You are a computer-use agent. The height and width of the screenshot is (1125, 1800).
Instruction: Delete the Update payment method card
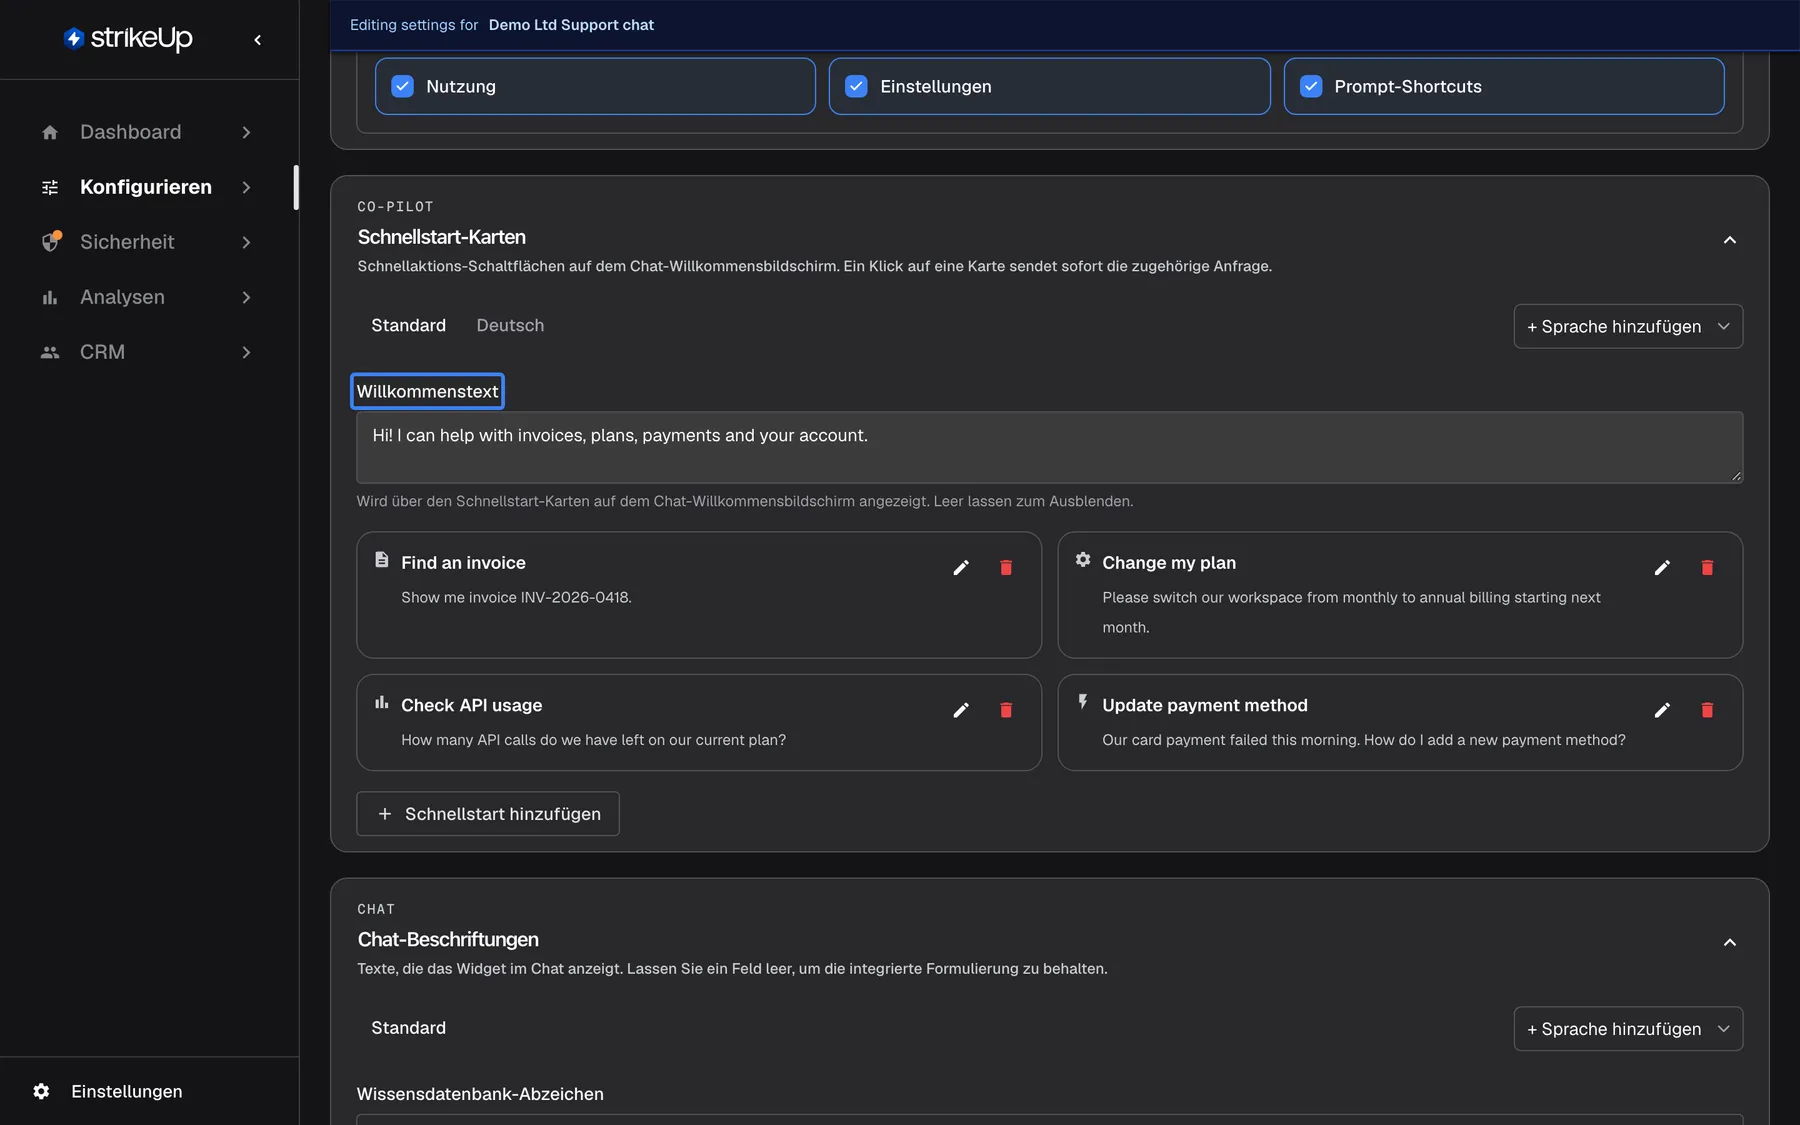pos(1707,710)
